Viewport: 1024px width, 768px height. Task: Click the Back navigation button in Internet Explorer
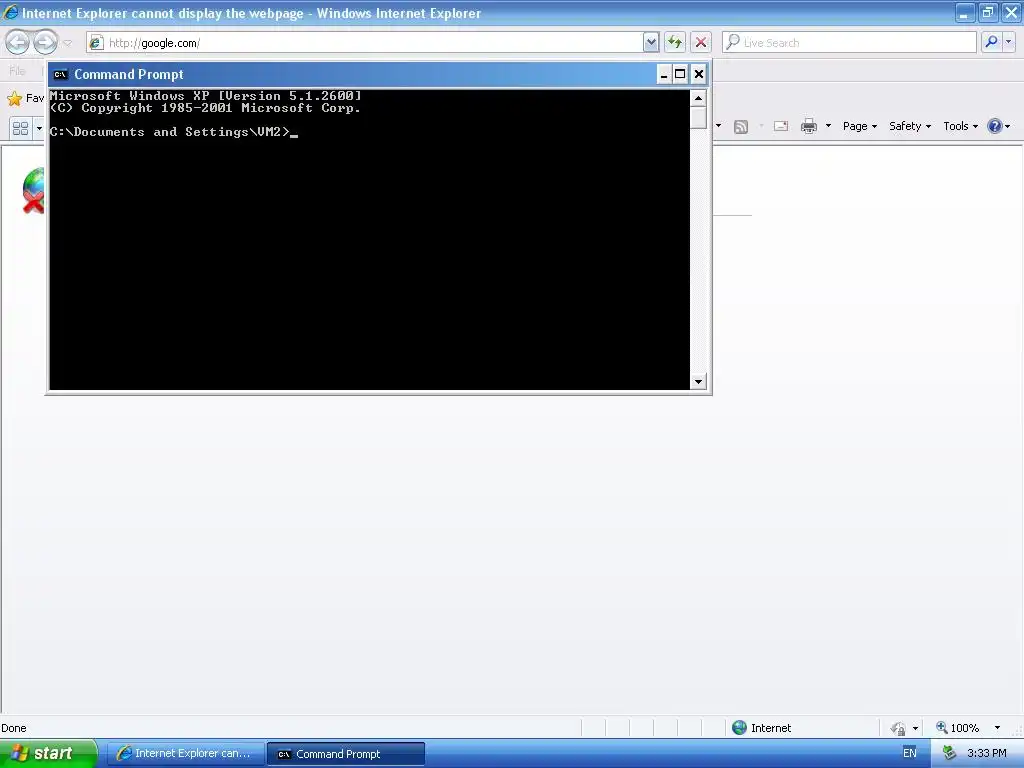[x=18, y=42]
